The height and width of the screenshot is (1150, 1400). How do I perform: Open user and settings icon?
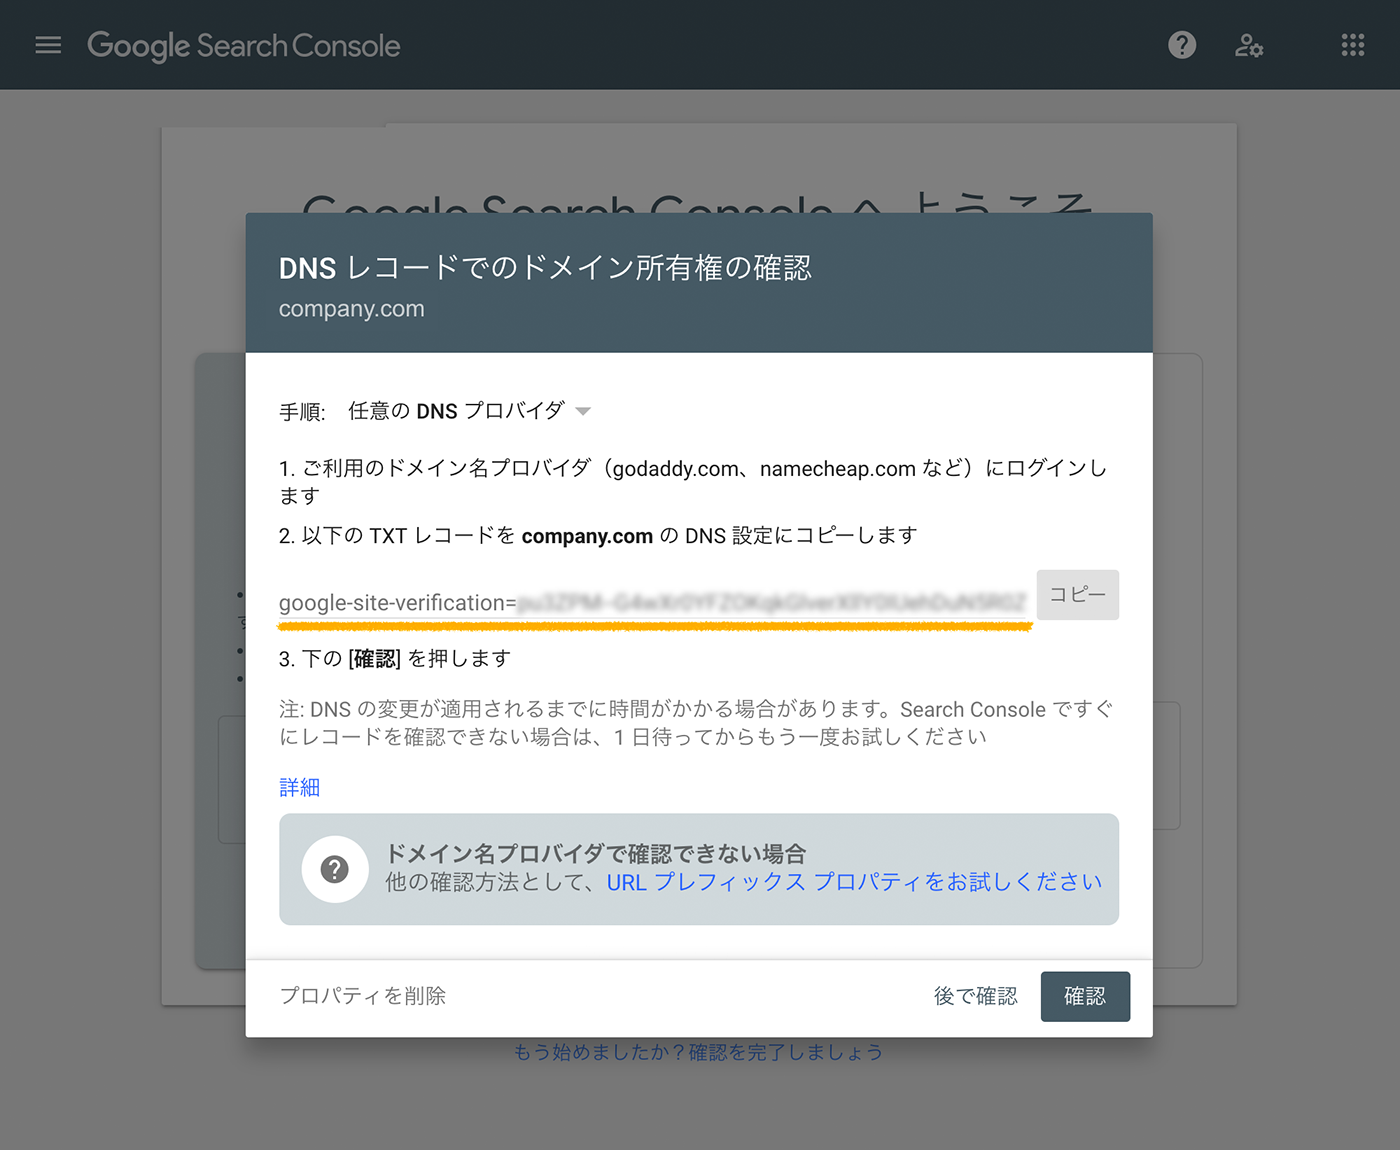(1249, 45)
